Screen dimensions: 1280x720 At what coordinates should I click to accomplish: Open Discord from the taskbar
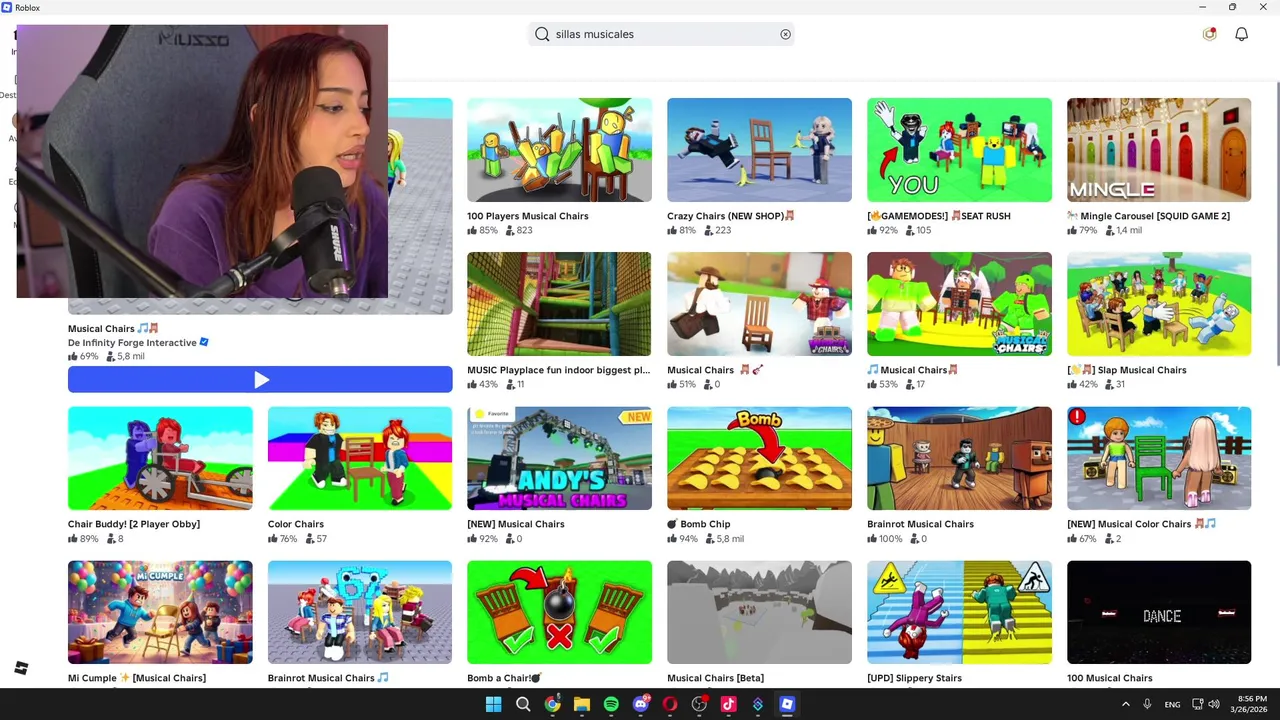(x=641, y=704)
